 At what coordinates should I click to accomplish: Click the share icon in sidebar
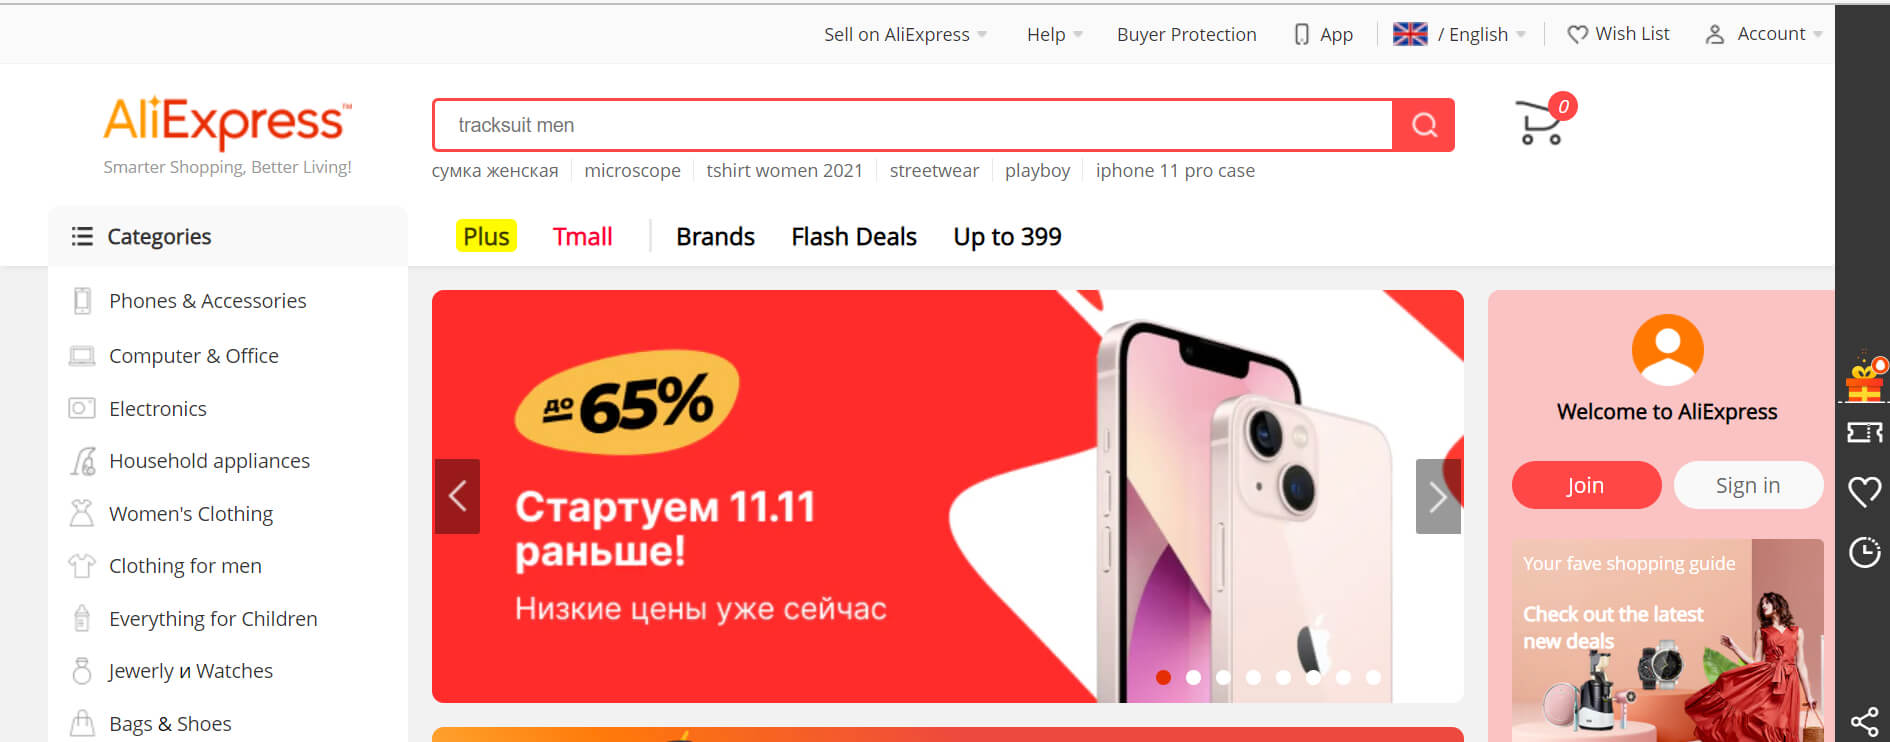tap(1864, 721)
